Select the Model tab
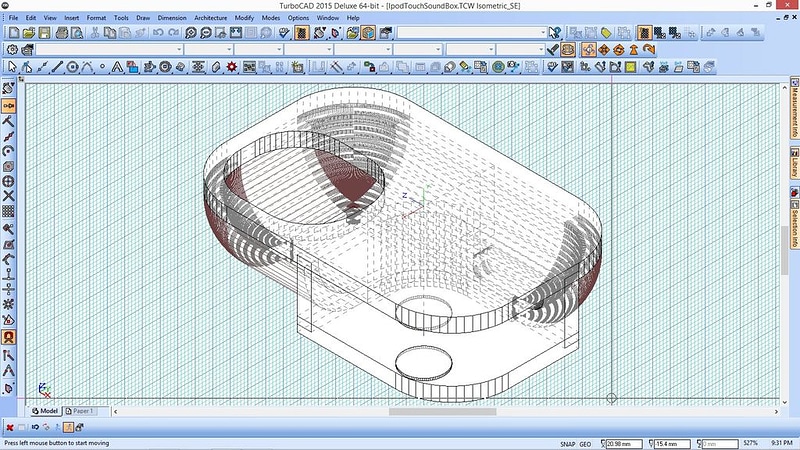 tap(45, 411)
